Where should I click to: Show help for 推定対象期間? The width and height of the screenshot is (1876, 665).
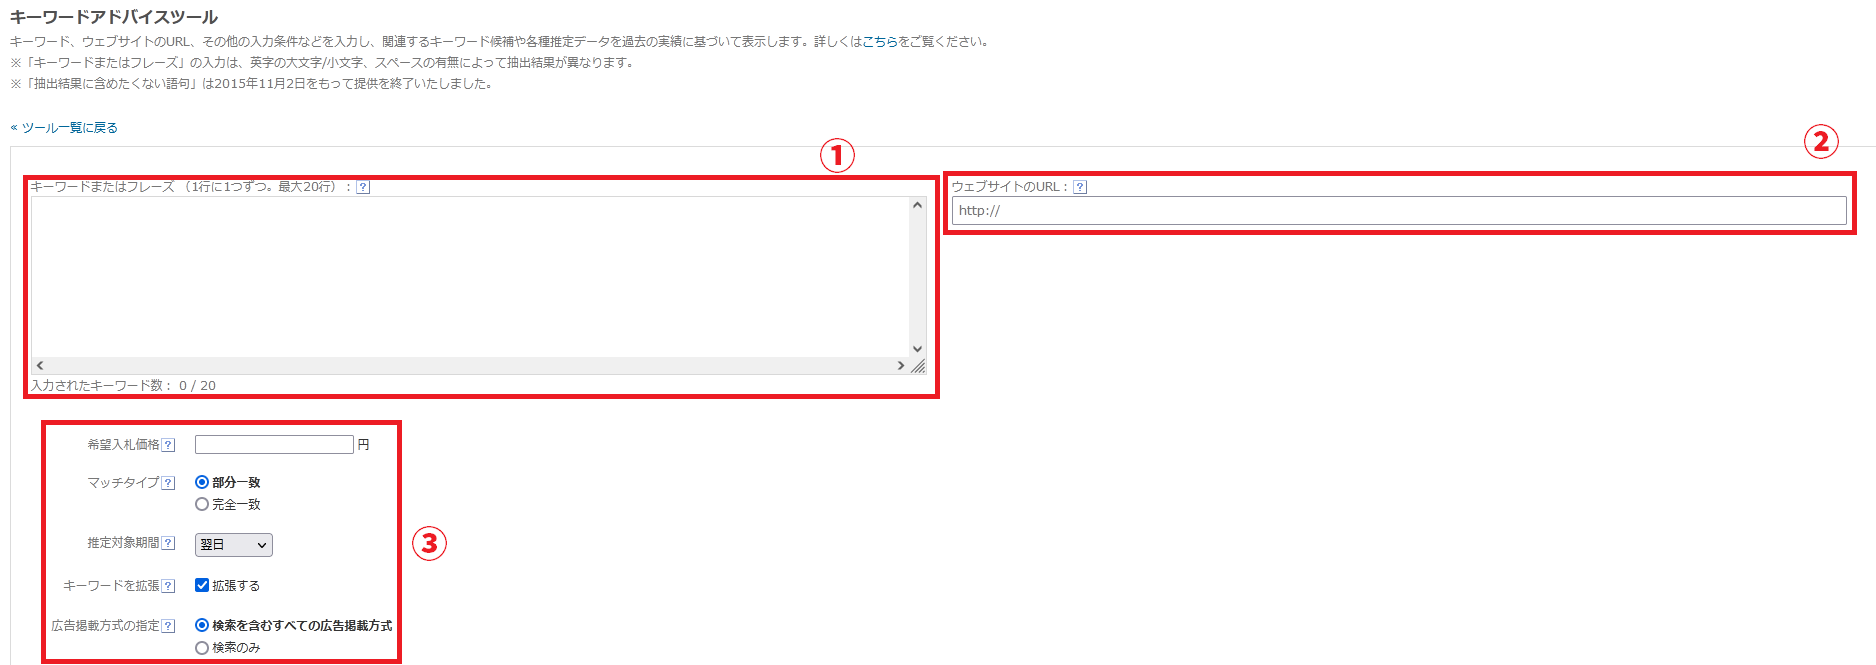[x=169, y=543]
